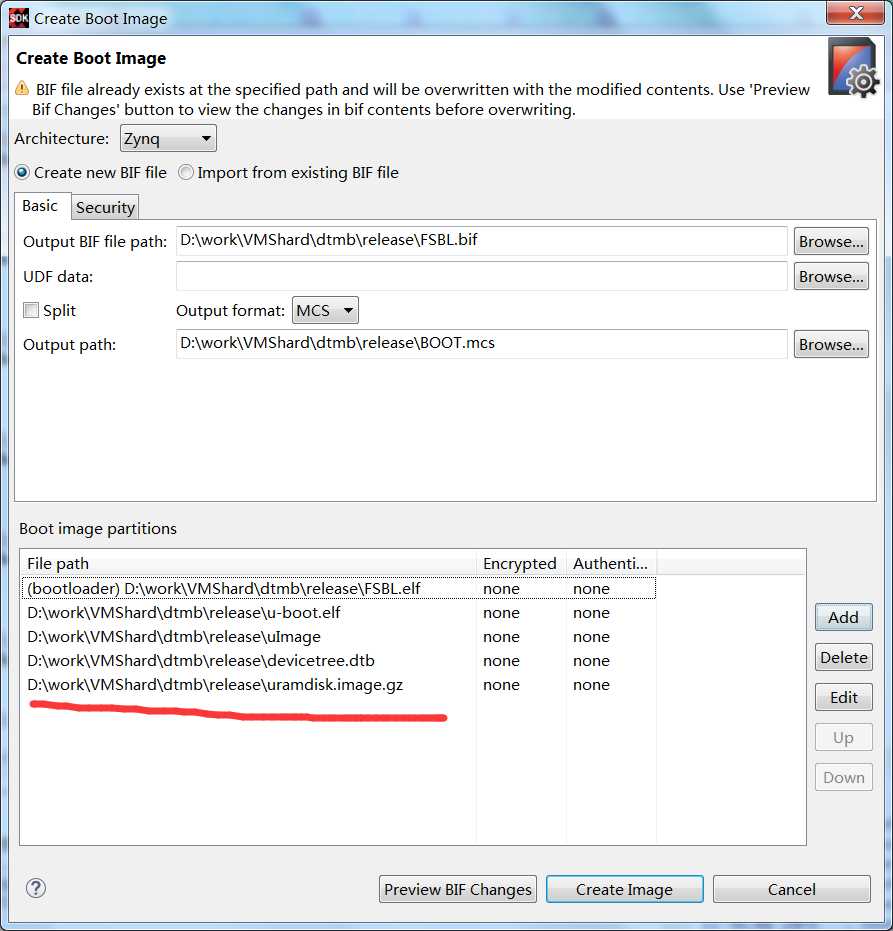The height and width of the screenshot is (931, 893).
Task: Click Encrypted value for devicetree.dtb row
Action: (501, 661)
